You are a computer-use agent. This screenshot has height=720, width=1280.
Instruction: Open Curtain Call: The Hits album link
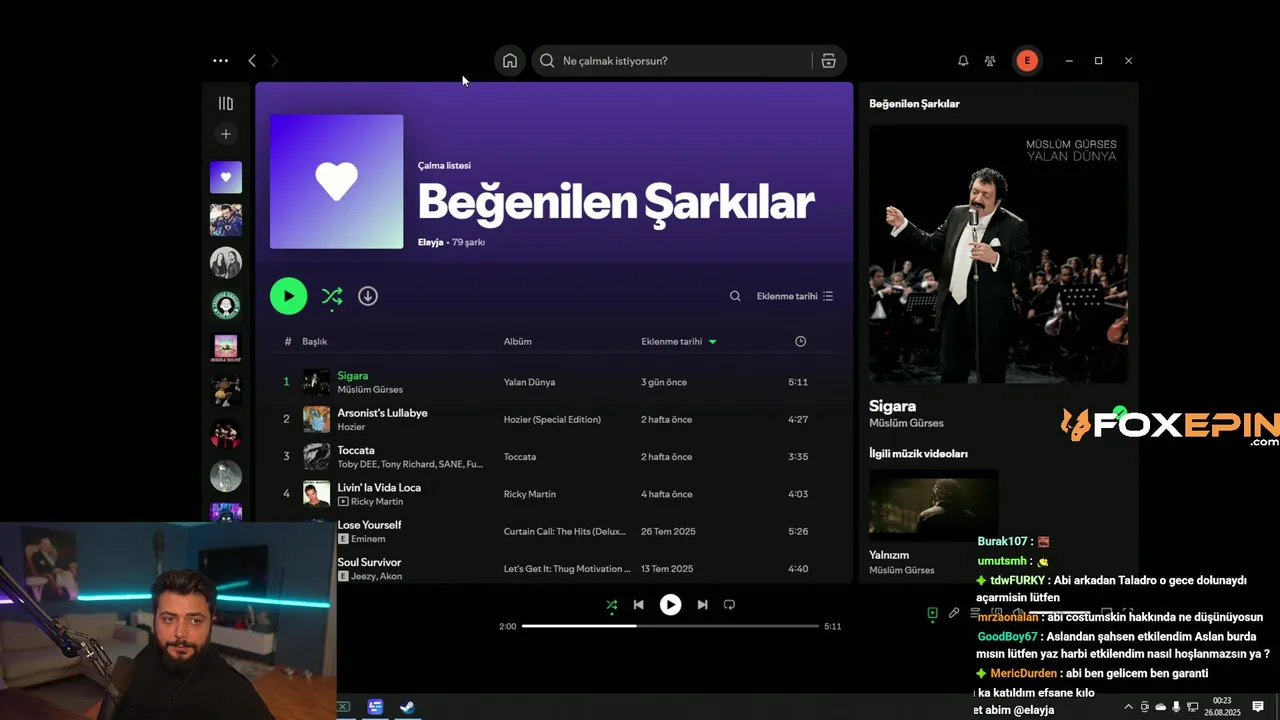coord(567,531)
